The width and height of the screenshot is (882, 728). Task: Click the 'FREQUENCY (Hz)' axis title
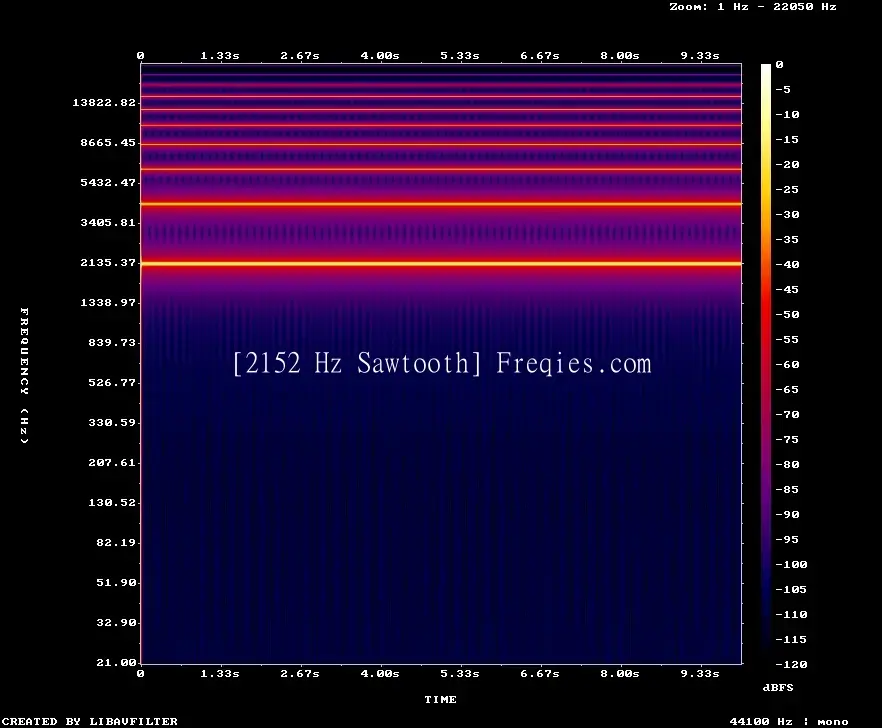click(x=24, y=376)
